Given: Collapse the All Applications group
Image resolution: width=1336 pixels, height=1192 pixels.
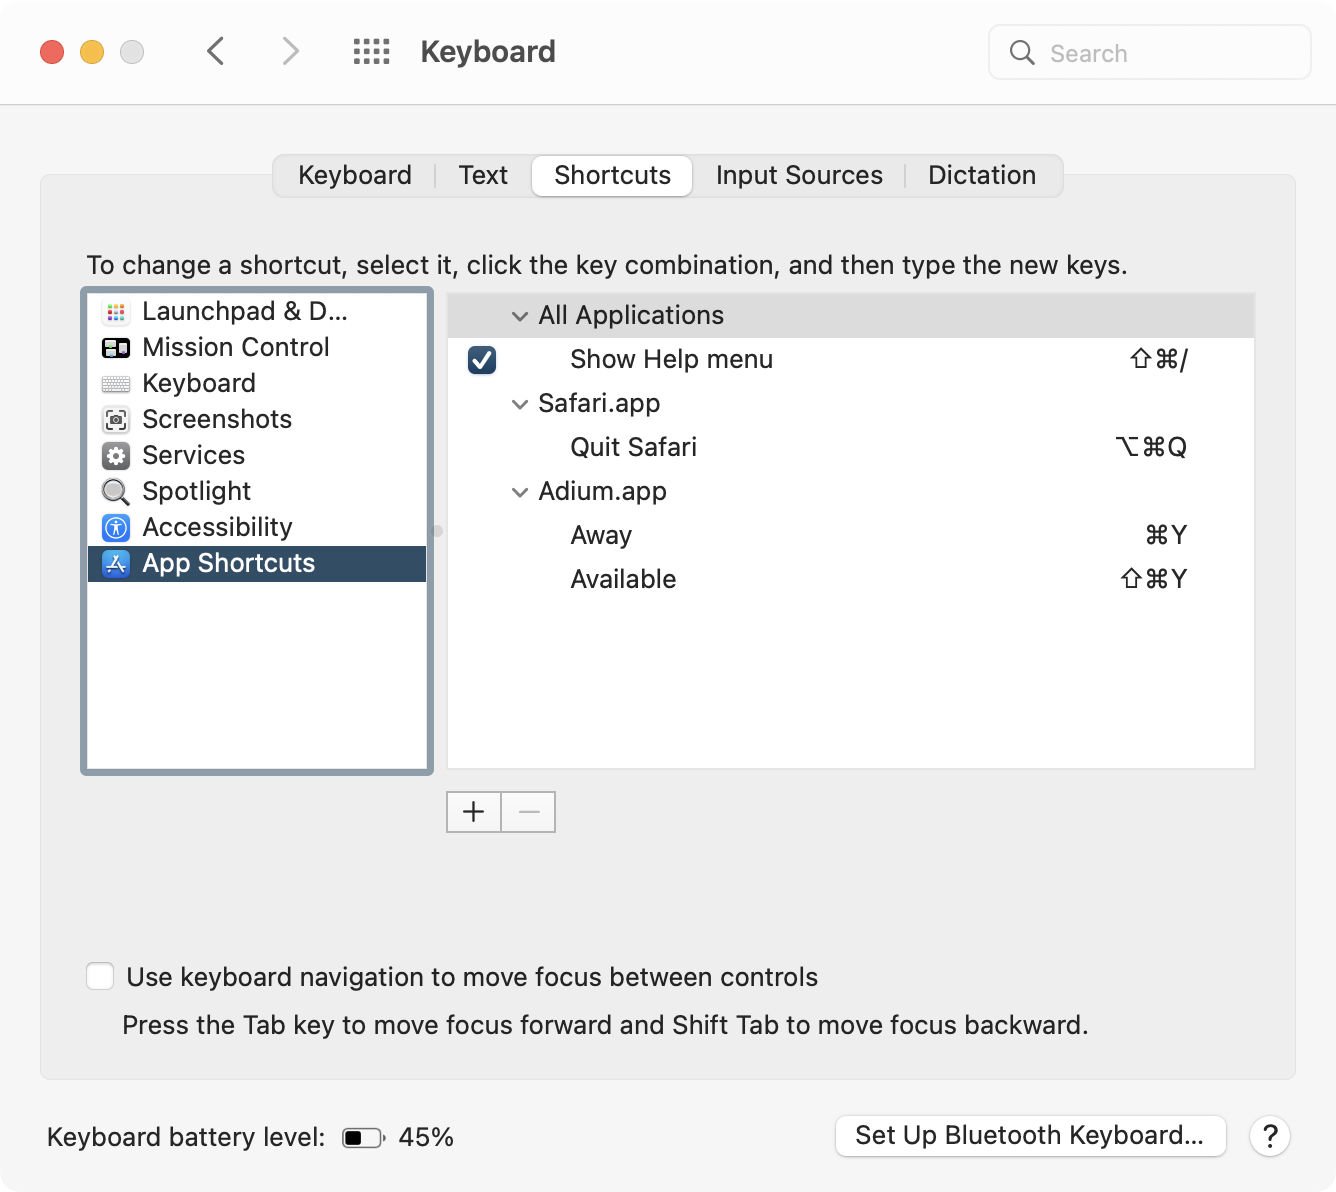Looking at the screenshot, I should [x=520, y=316].
